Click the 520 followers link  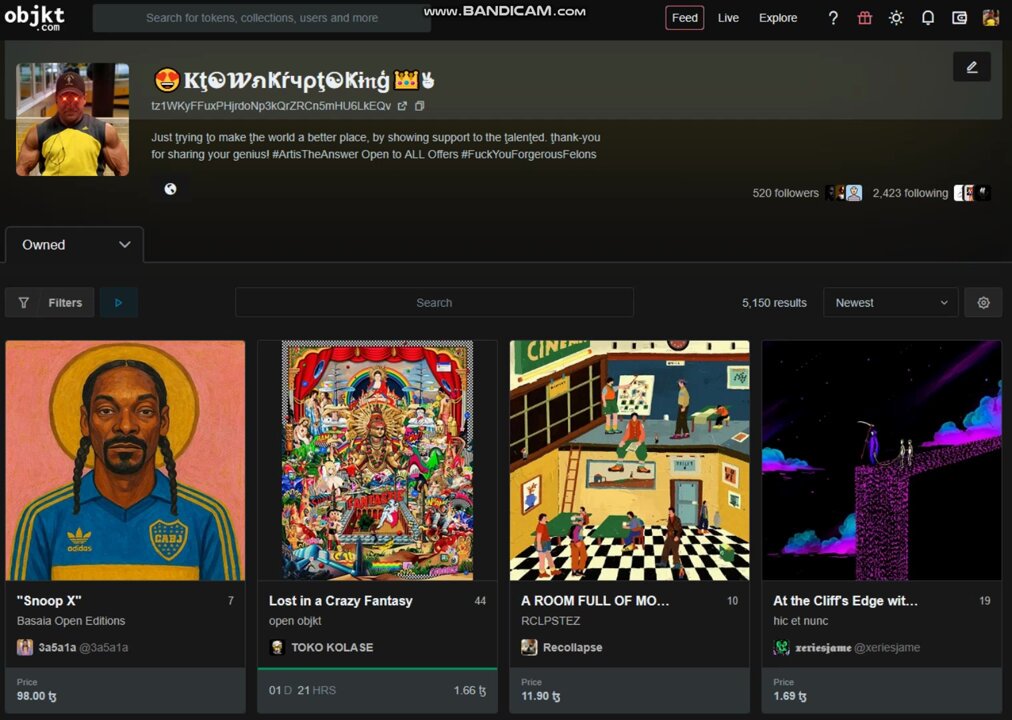(785, 193)
